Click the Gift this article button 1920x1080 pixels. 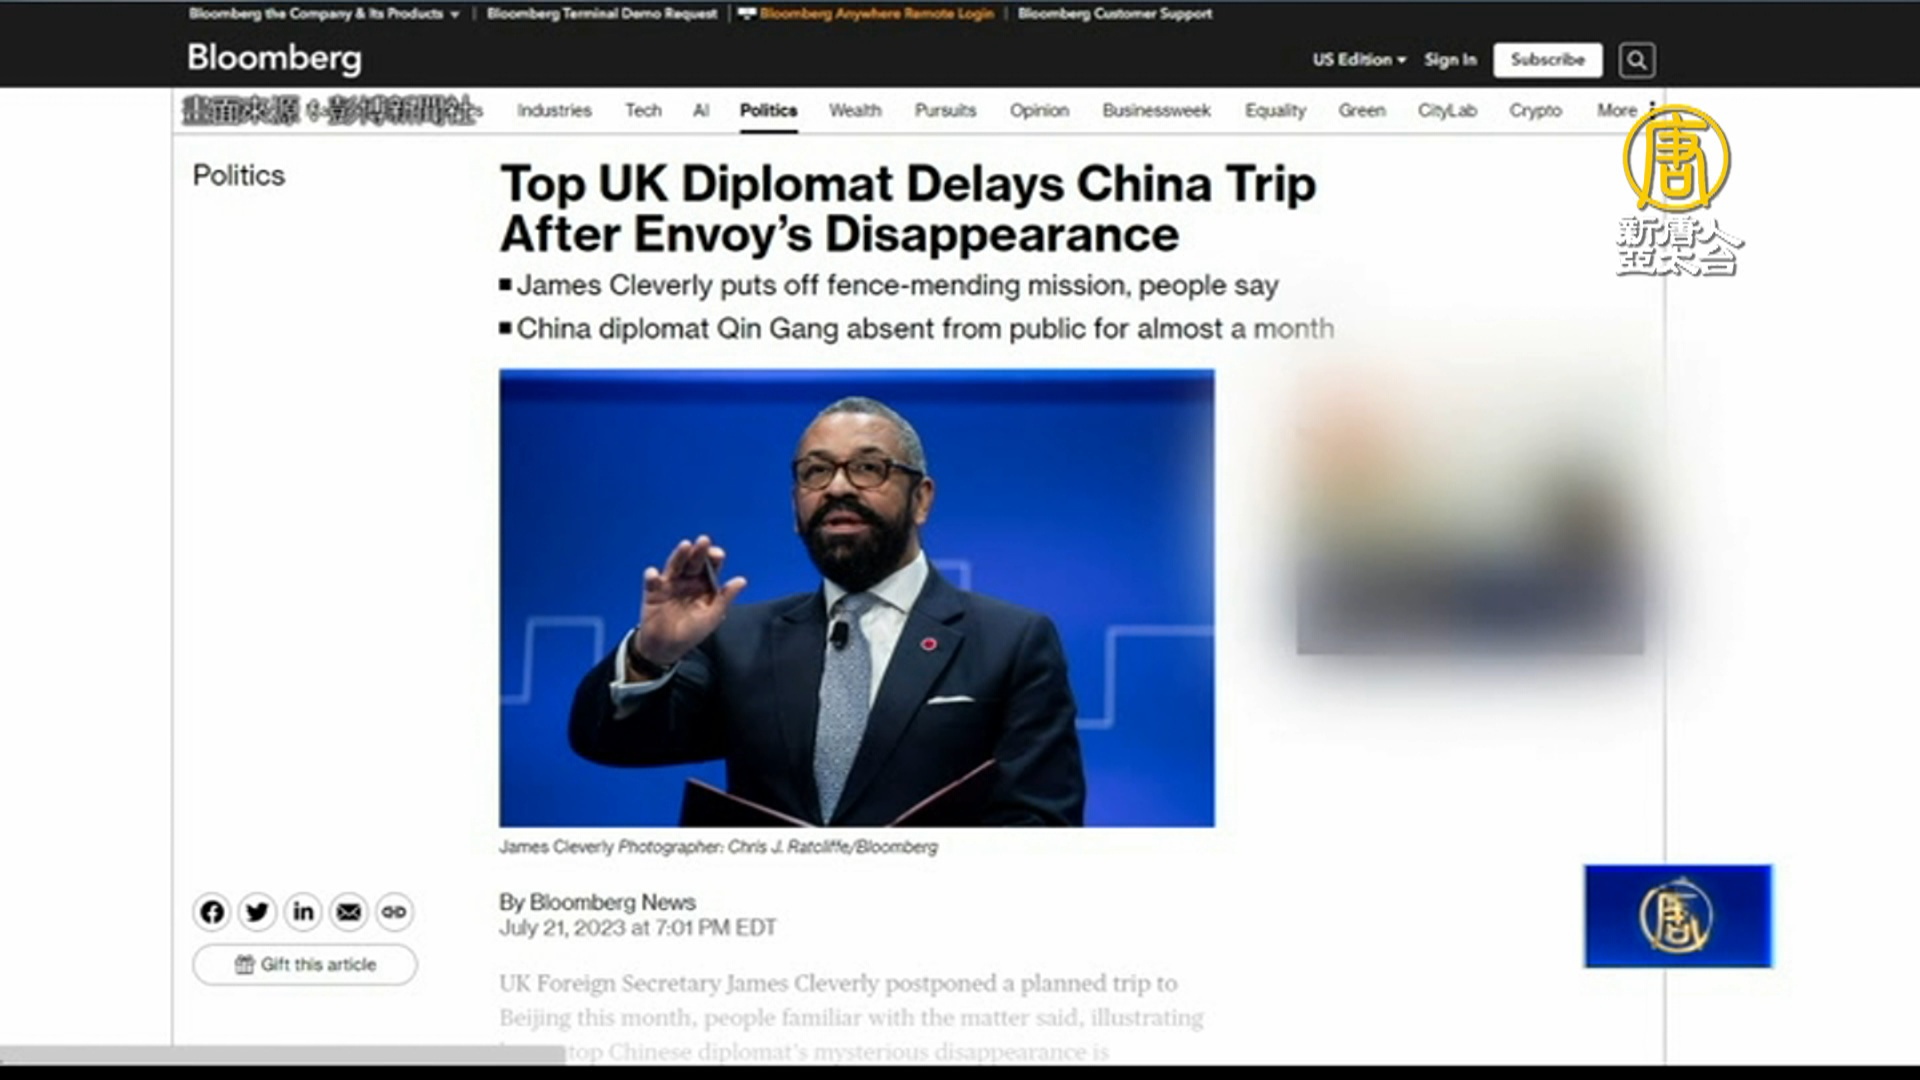[x=305, y=965]
